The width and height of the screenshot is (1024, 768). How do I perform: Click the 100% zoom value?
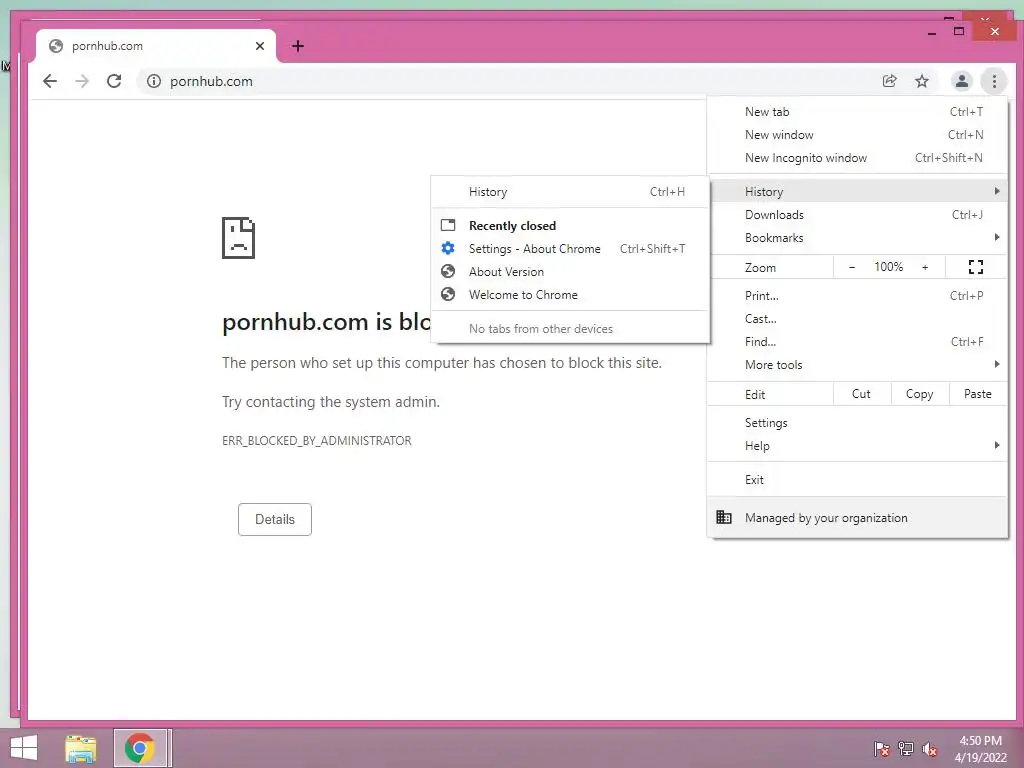(x=888, y=266)
